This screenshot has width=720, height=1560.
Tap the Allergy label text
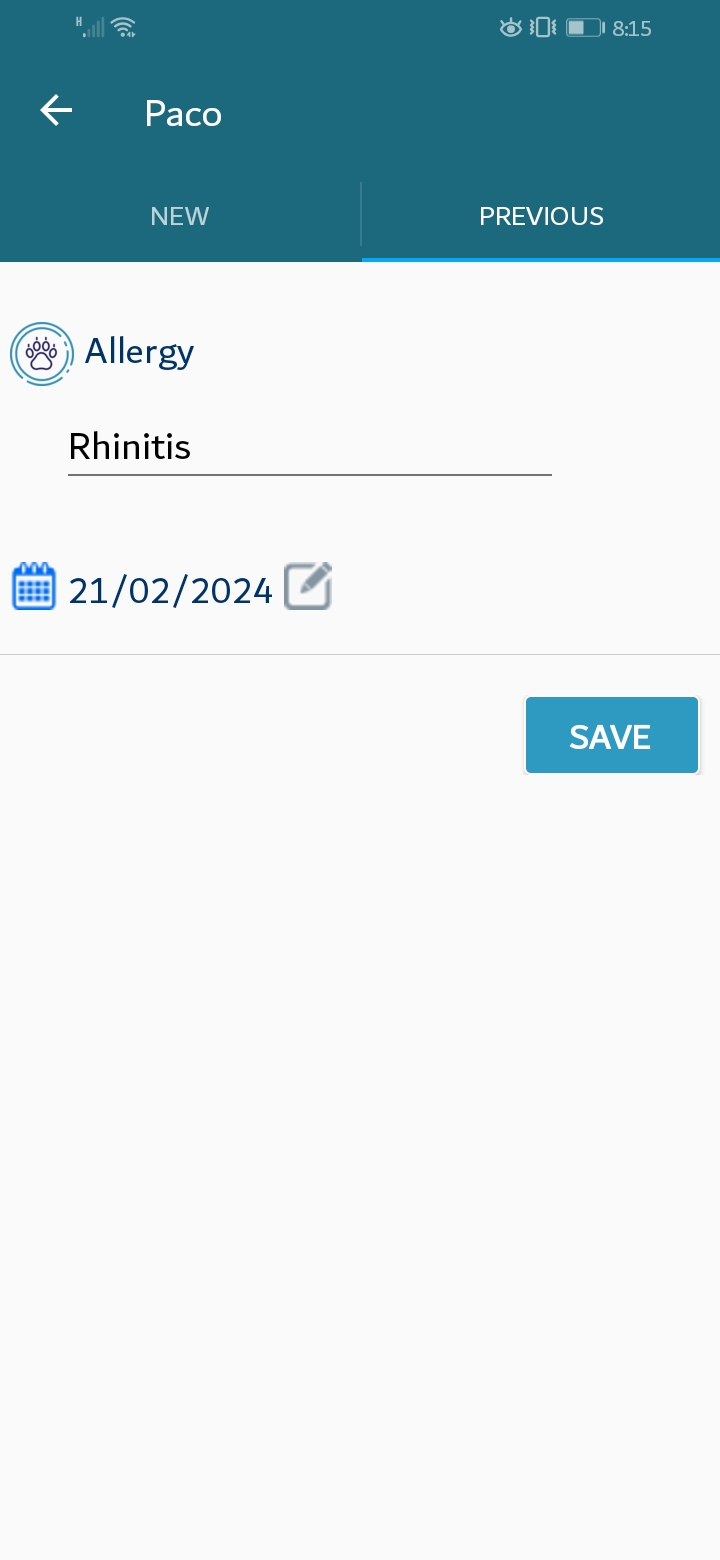(x=139, y=352)
